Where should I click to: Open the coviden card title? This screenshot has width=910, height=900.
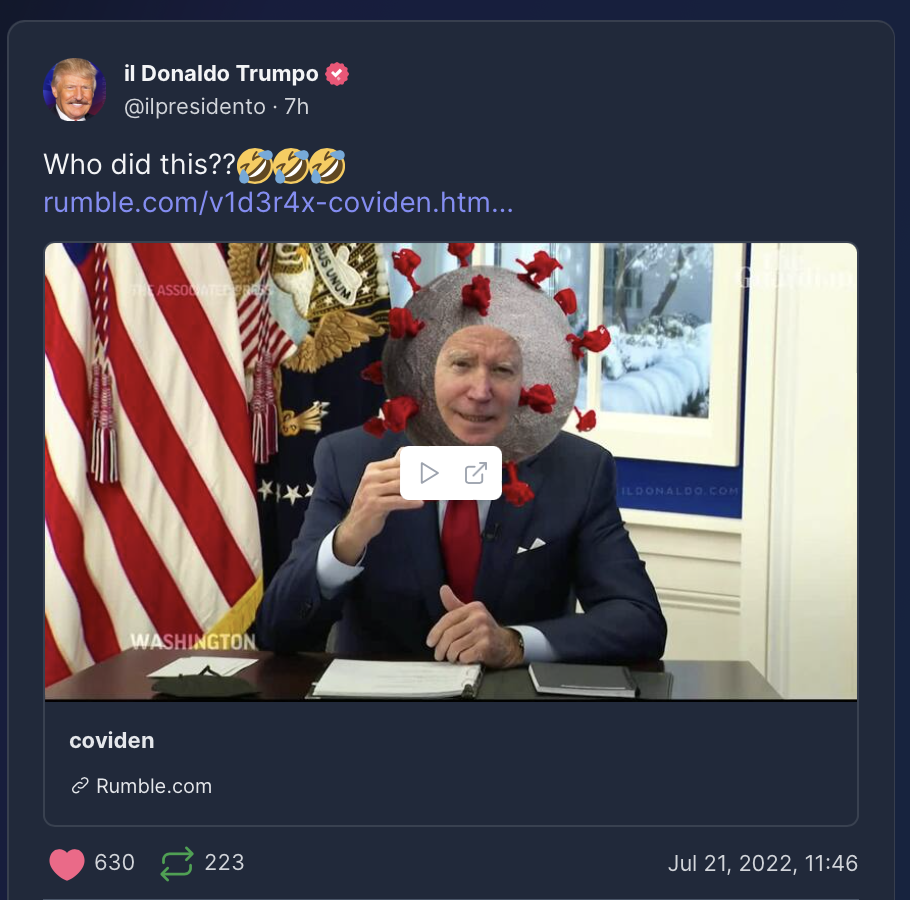pos(111,740)
